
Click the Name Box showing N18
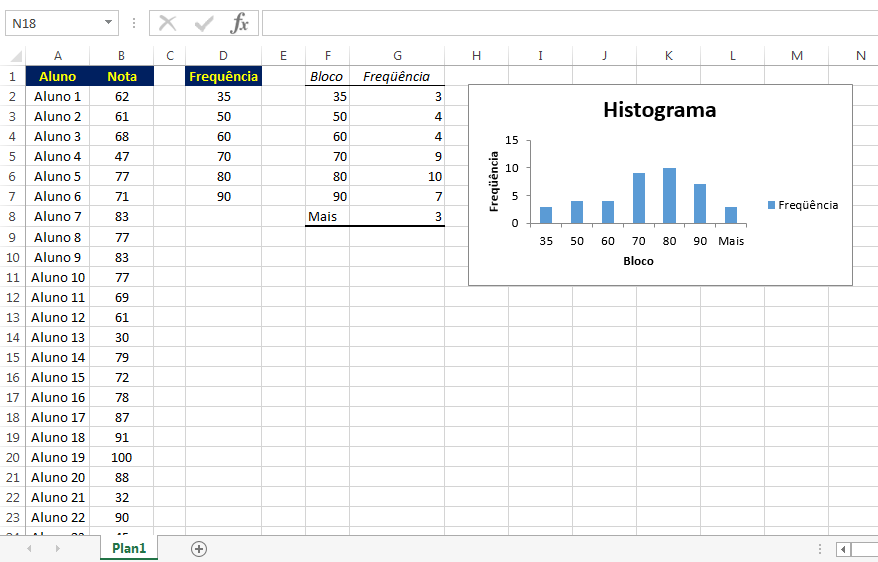coord(52,23)
